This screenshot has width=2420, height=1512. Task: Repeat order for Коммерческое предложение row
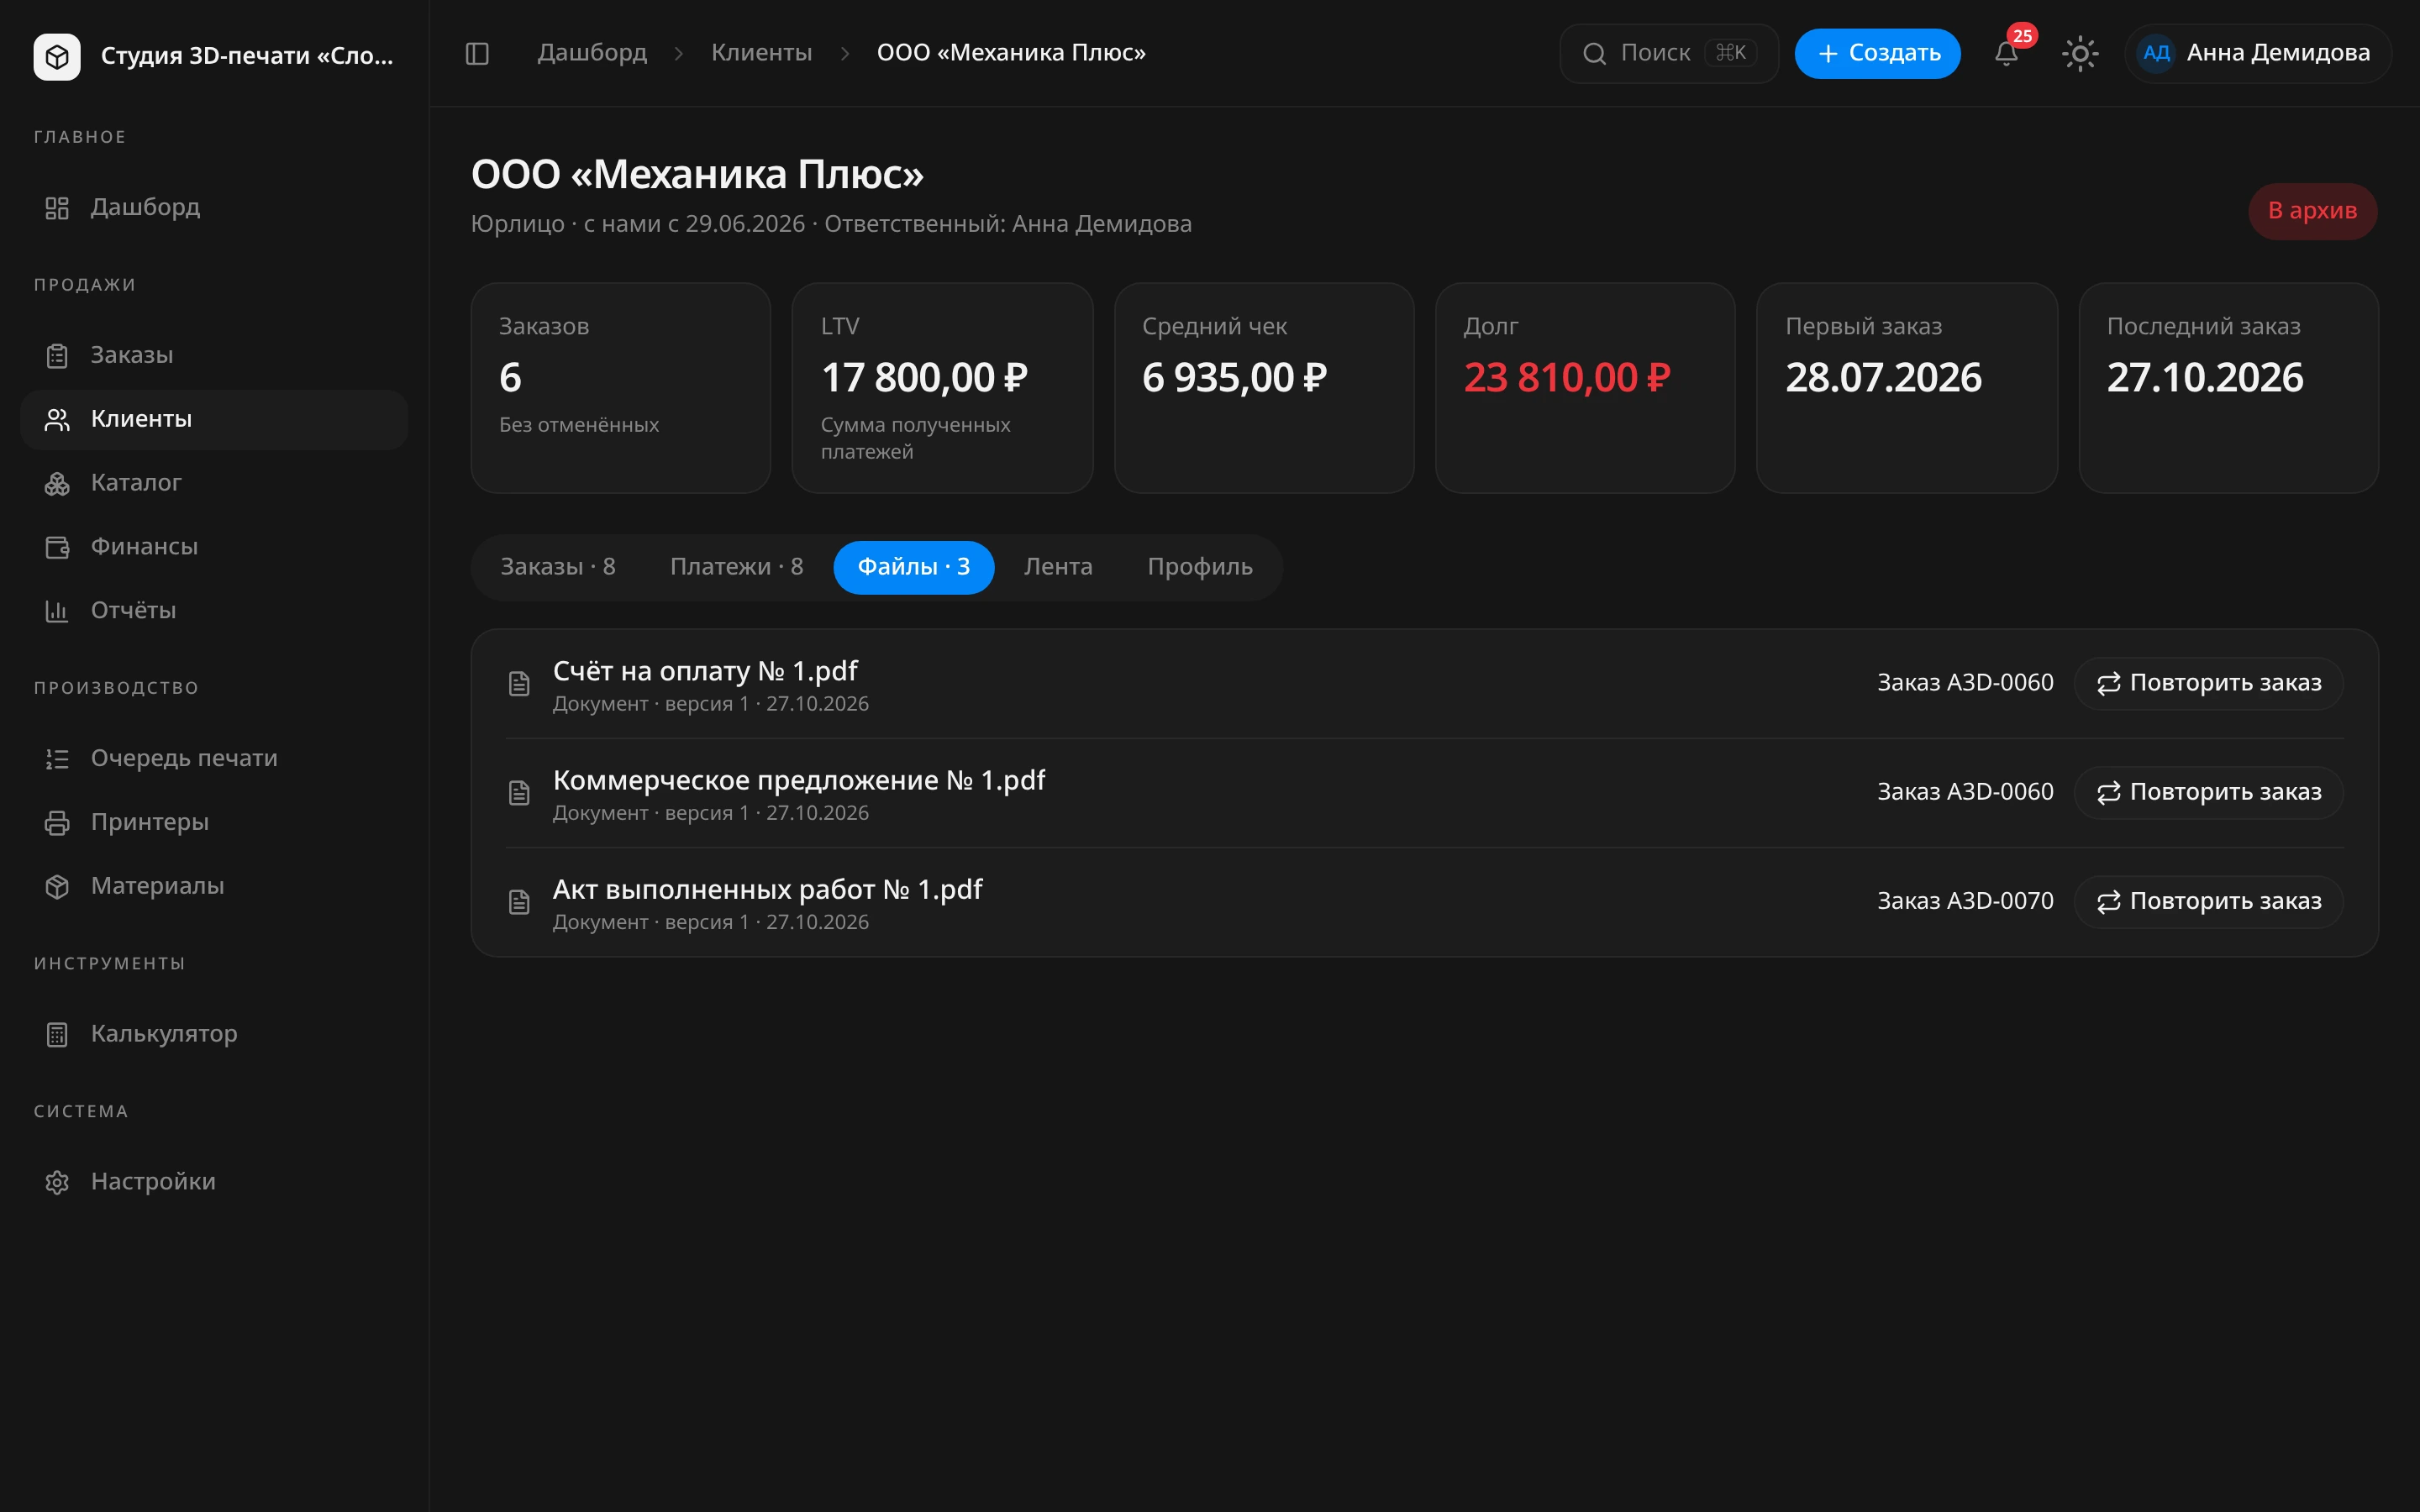pos(2208,792)
